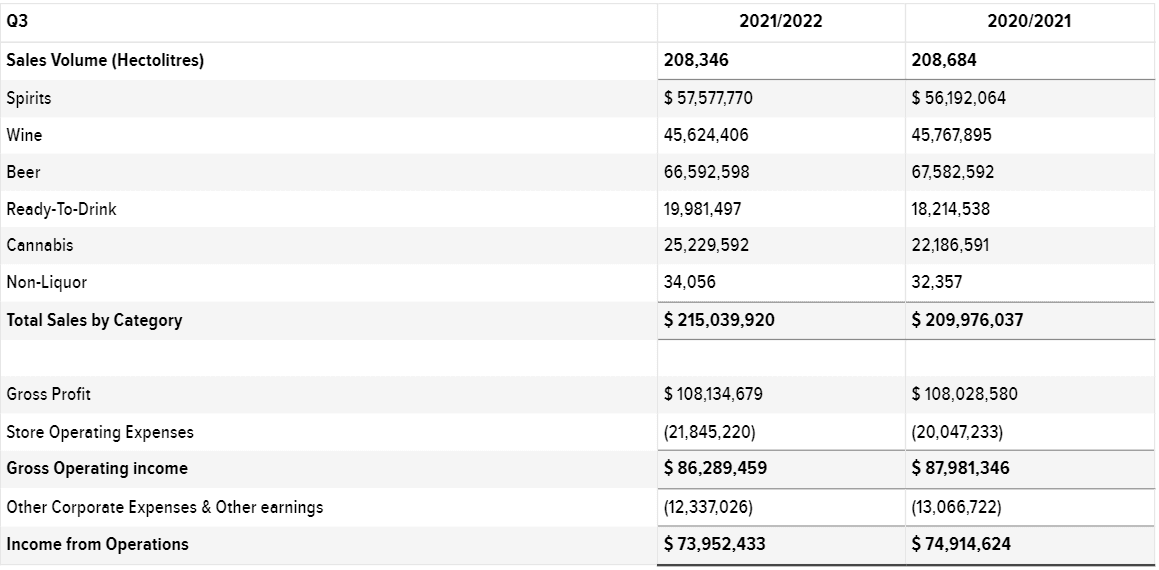Select the Ready-To-Drink row label
The width and height of the screenshot is (1159, 570).
pyautogui.click(x=61, y=209)
